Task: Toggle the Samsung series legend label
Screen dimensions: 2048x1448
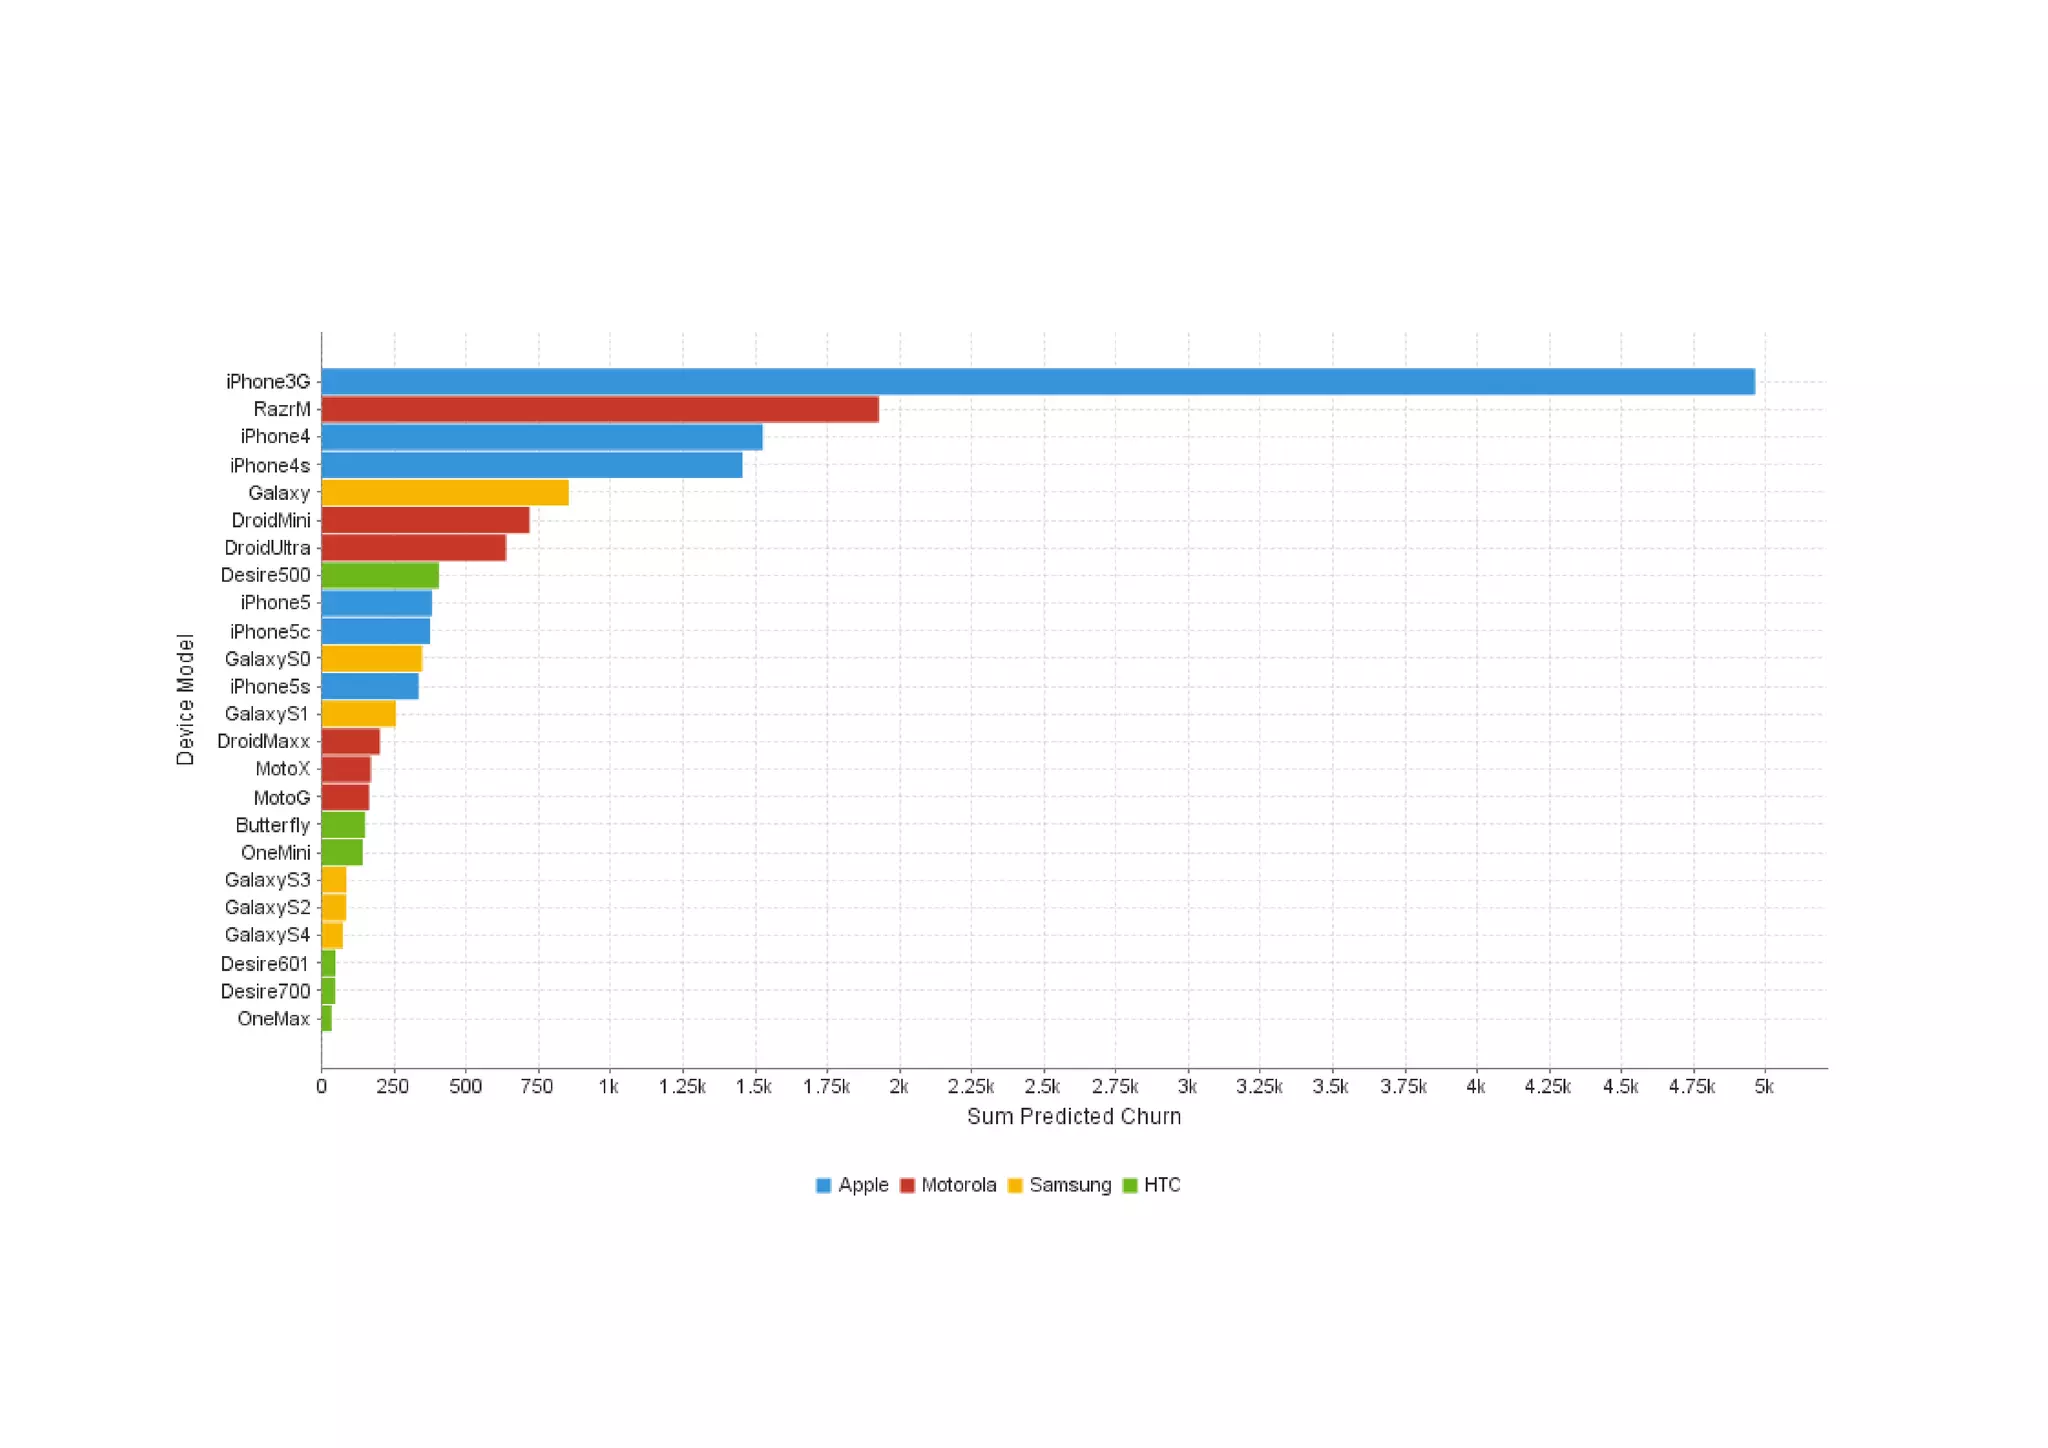Action: tap(1070, 1185)
